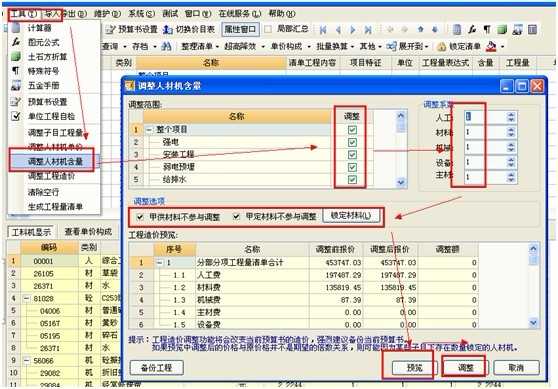Increase the 材料 coefficient with up spinner
The image size is (558, 389).
click(x=511, y=130)
